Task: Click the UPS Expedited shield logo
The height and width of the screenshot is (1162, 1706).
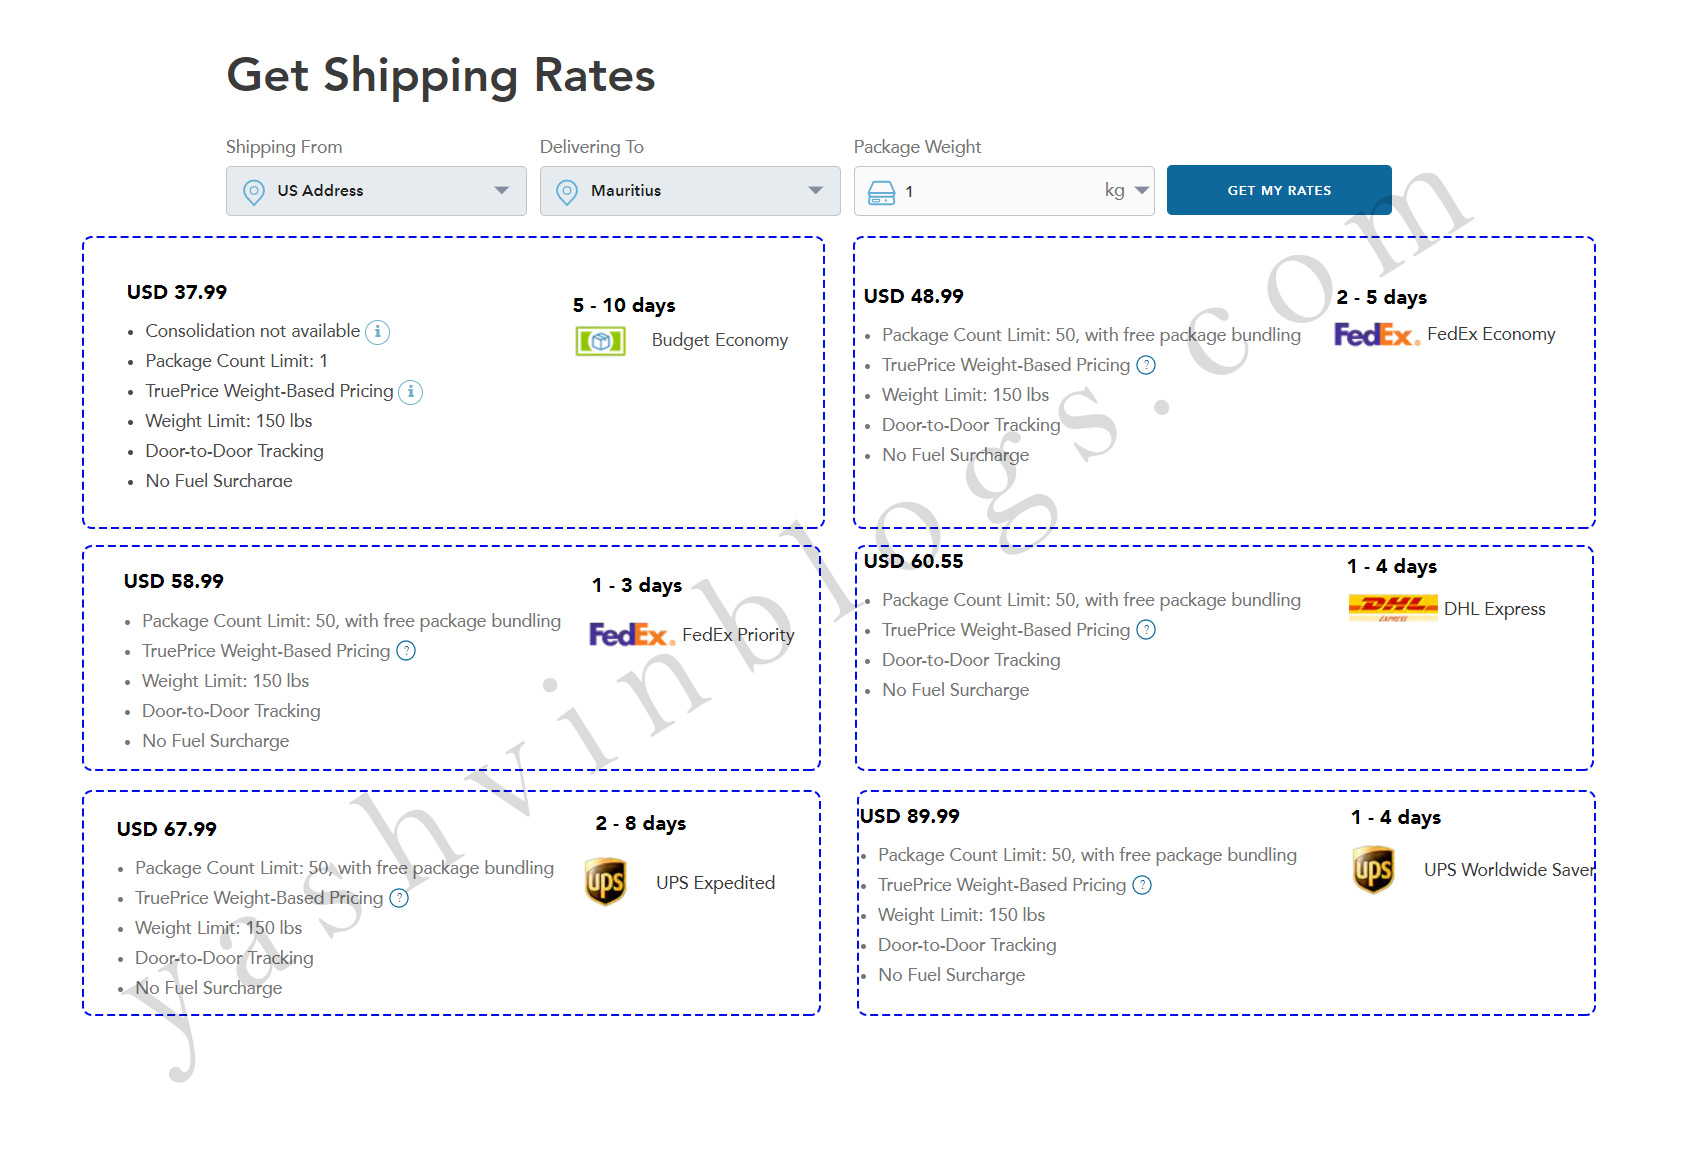Action: [606, 882]
